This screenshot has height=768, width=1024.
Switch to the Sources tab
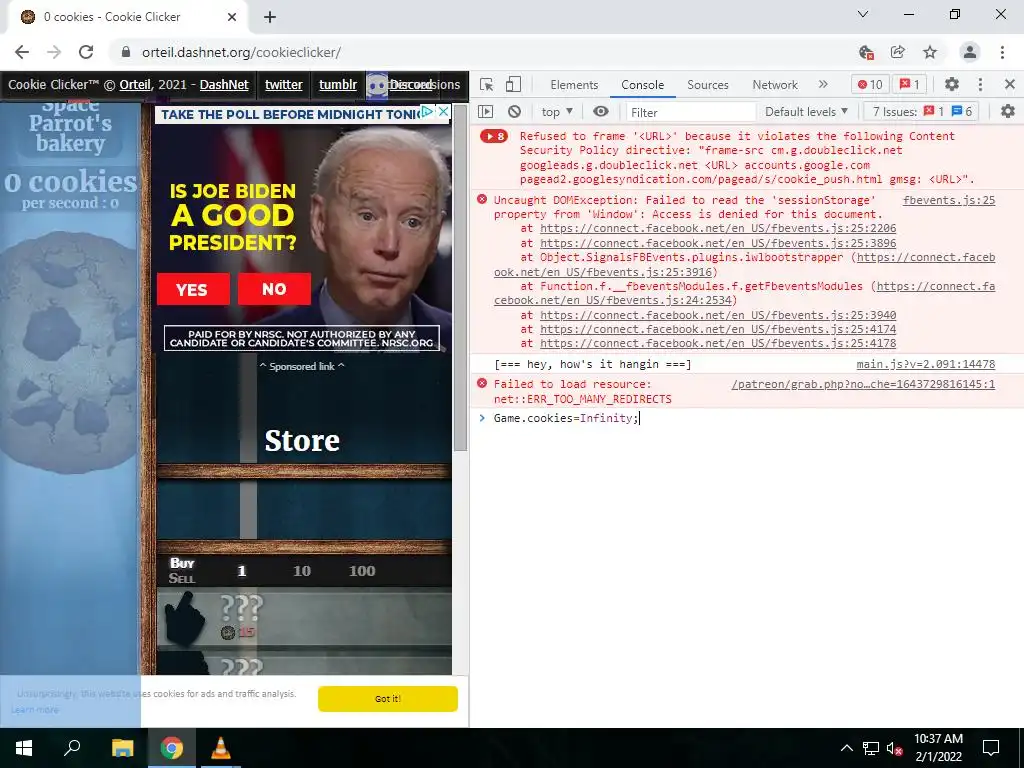pyautogui.click(x=707, y=85)
